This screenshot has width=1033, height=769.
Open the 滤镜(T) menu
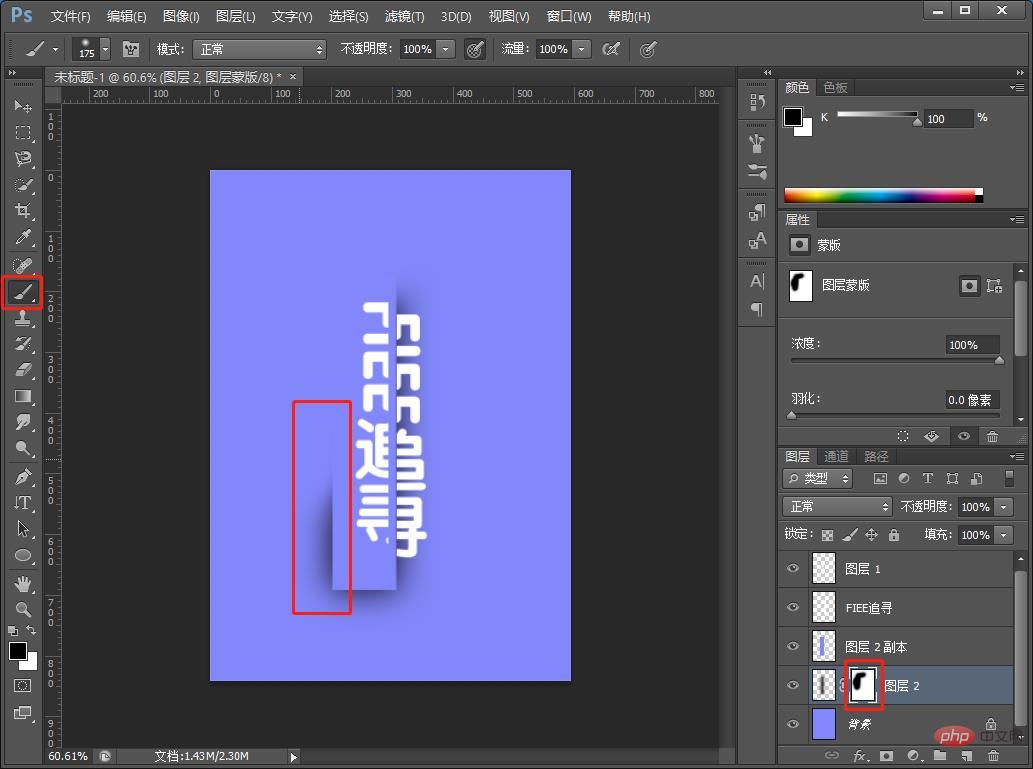pos(405,16)
